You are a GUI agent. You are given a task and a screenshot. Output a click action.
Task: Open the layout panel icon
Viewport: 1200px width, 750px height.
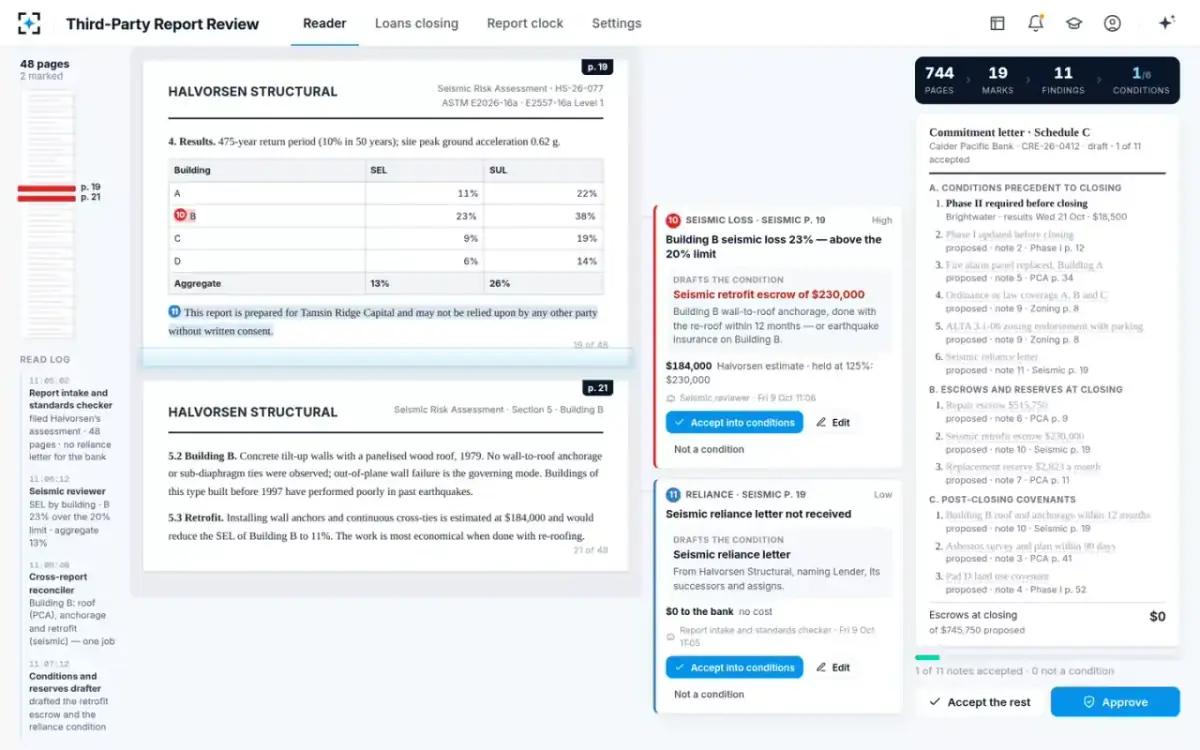(997, 23)
